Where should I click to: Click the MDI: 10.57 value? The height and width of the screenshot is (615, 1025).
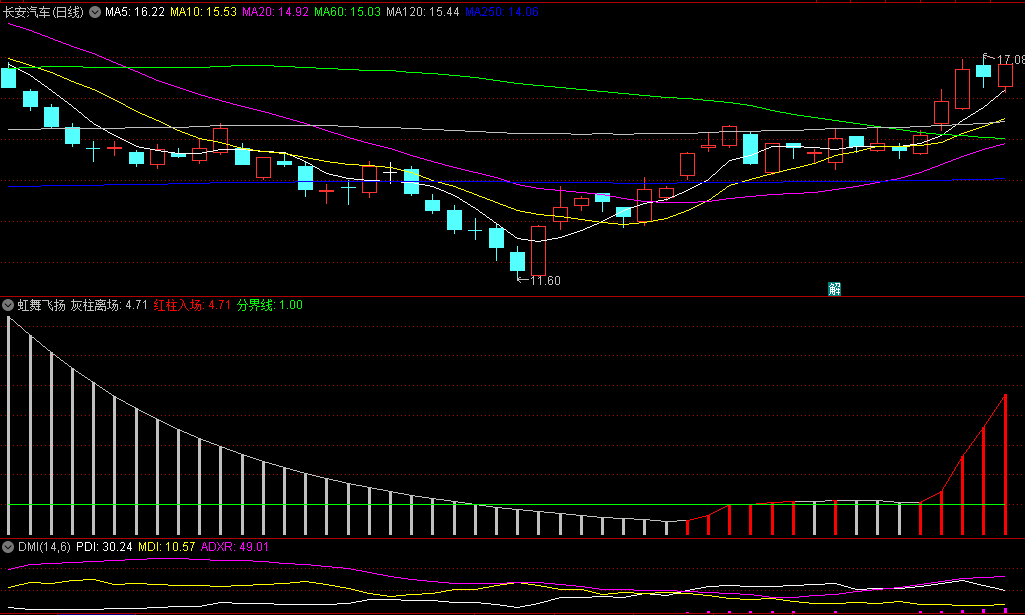(166, 547)
